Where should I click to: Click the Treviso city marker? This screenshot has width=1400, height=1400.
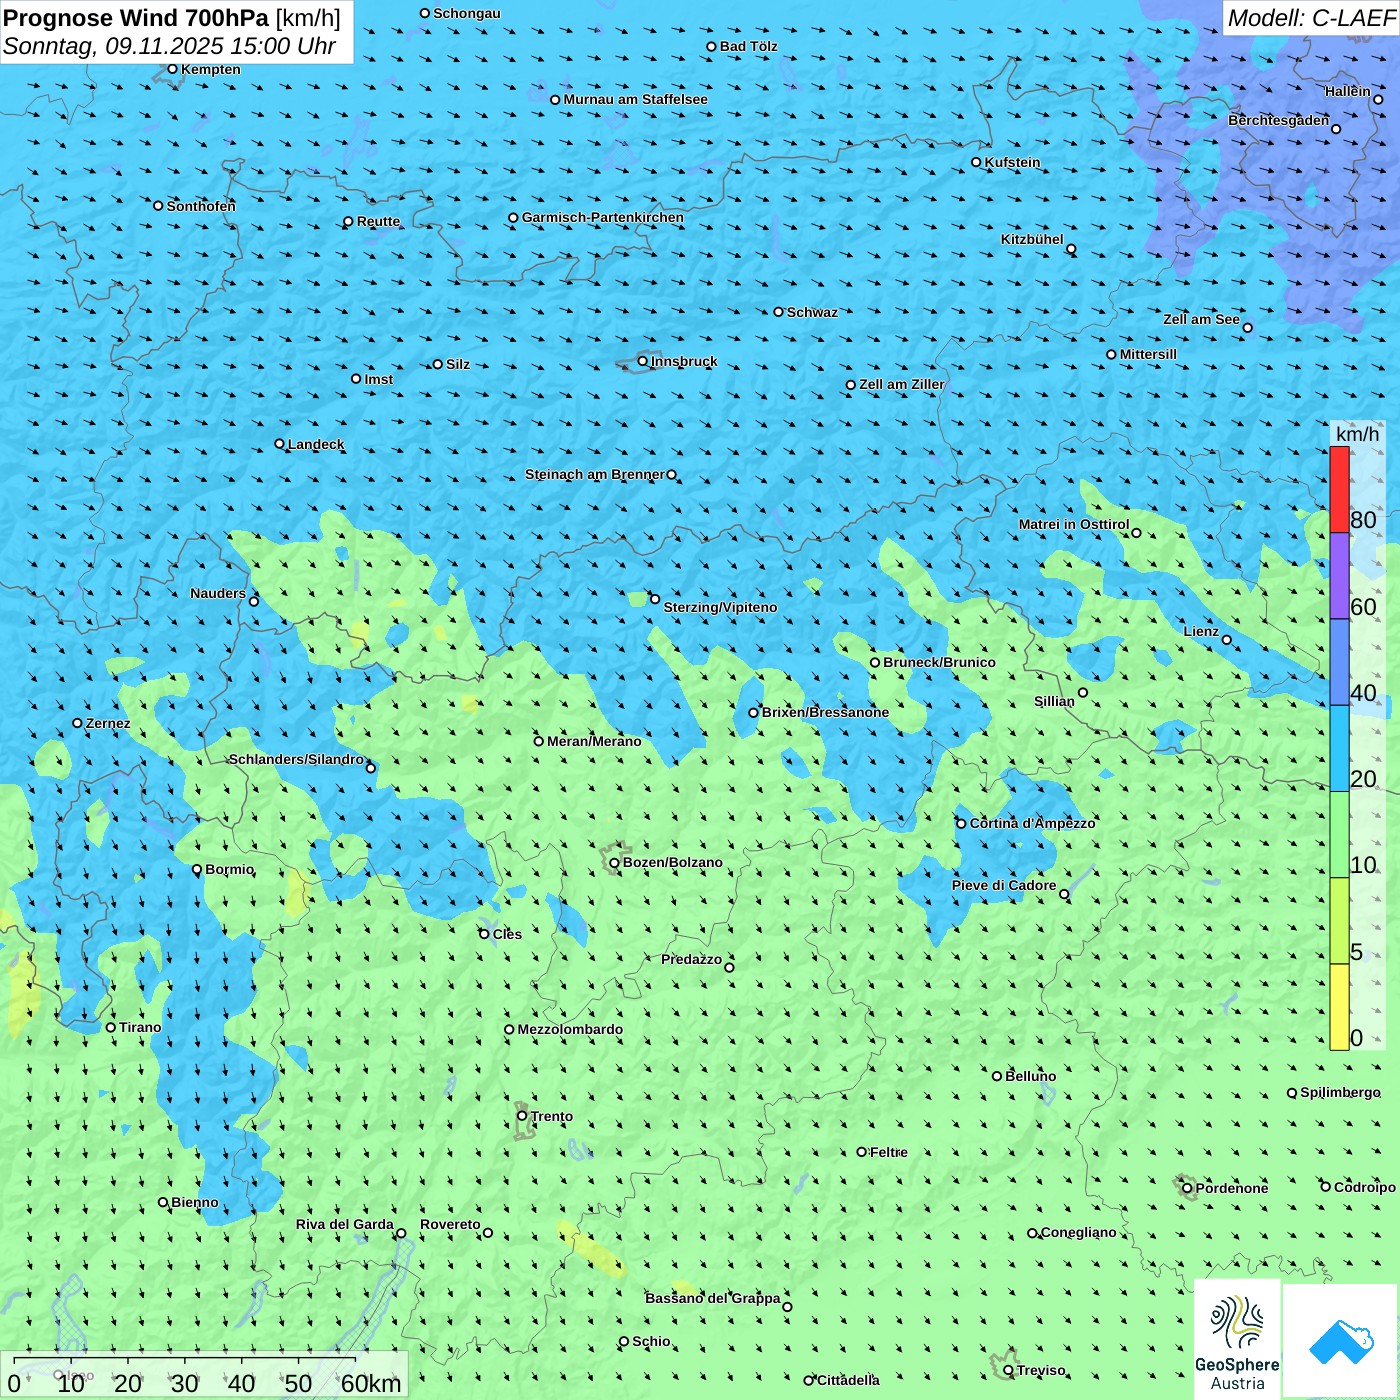pyautogui.click(x=1009, y=1370)
